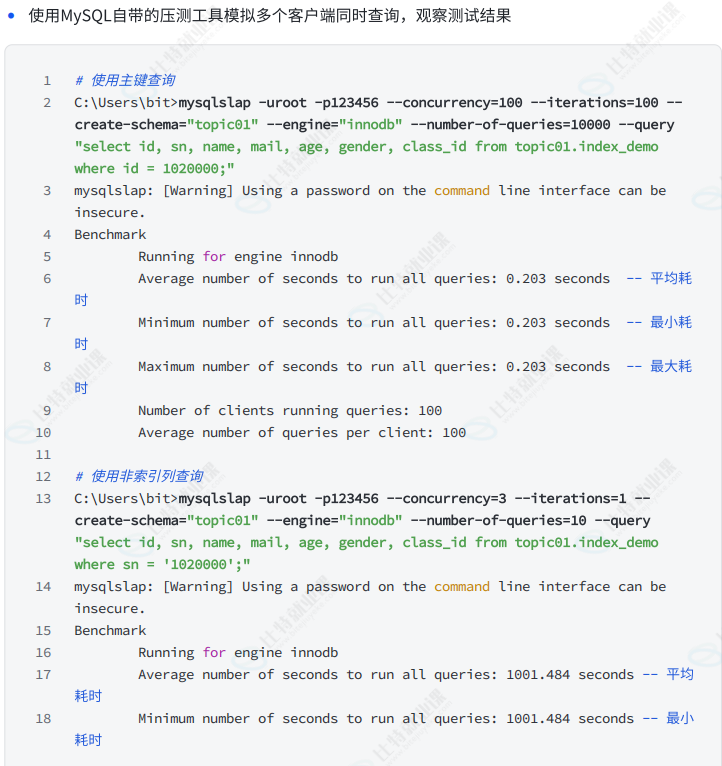This screenshot has width=722, height=766.
Task: Click line number 3 in the gutter
Action: [x=47, y=191]
